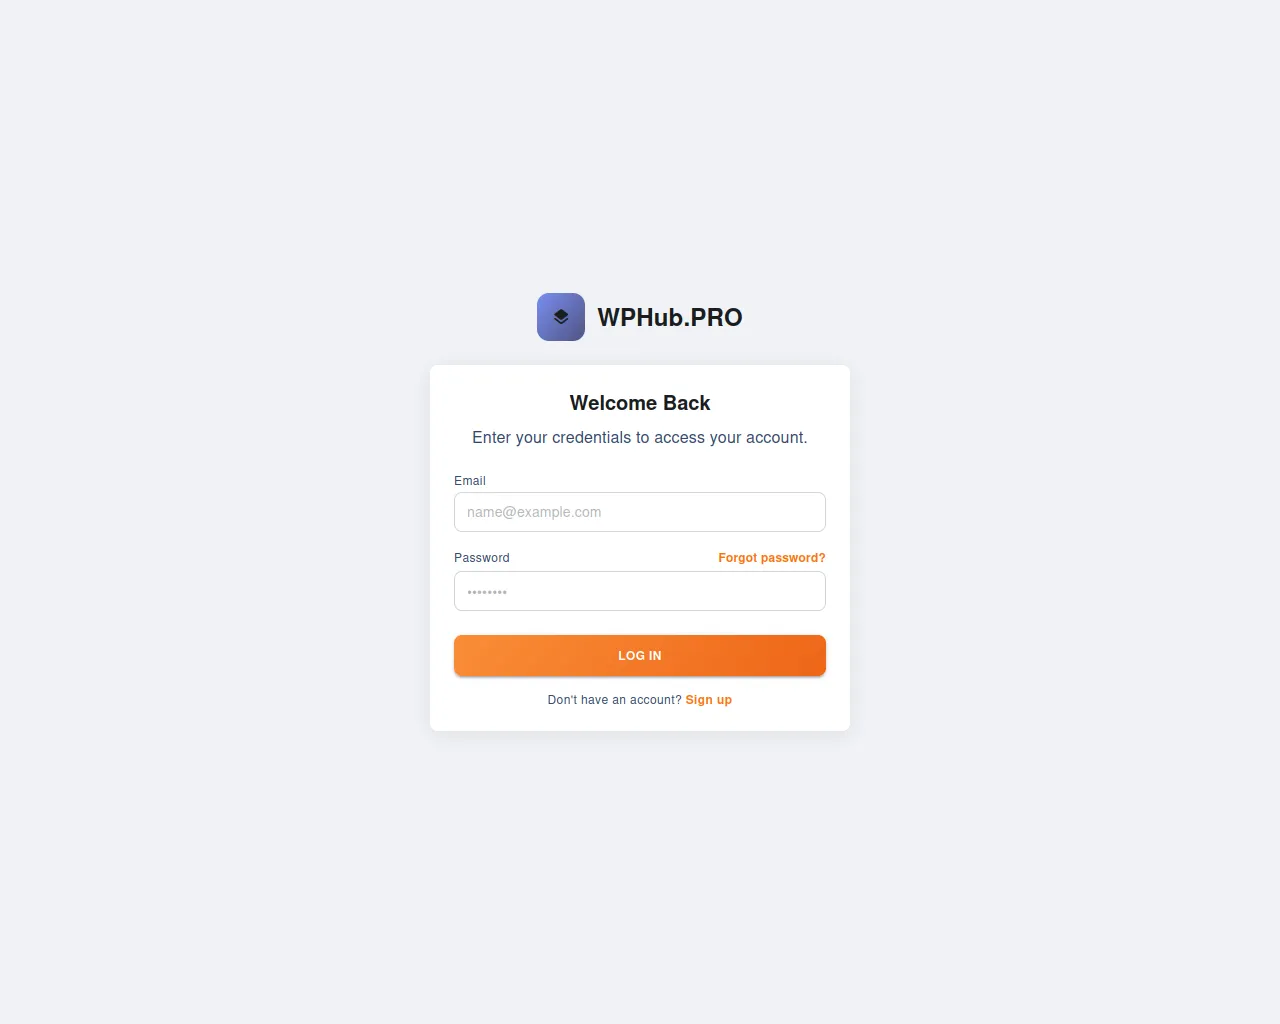Click the WPHub.PRO brand name text

pyautogui.click(x=670, y=317)
